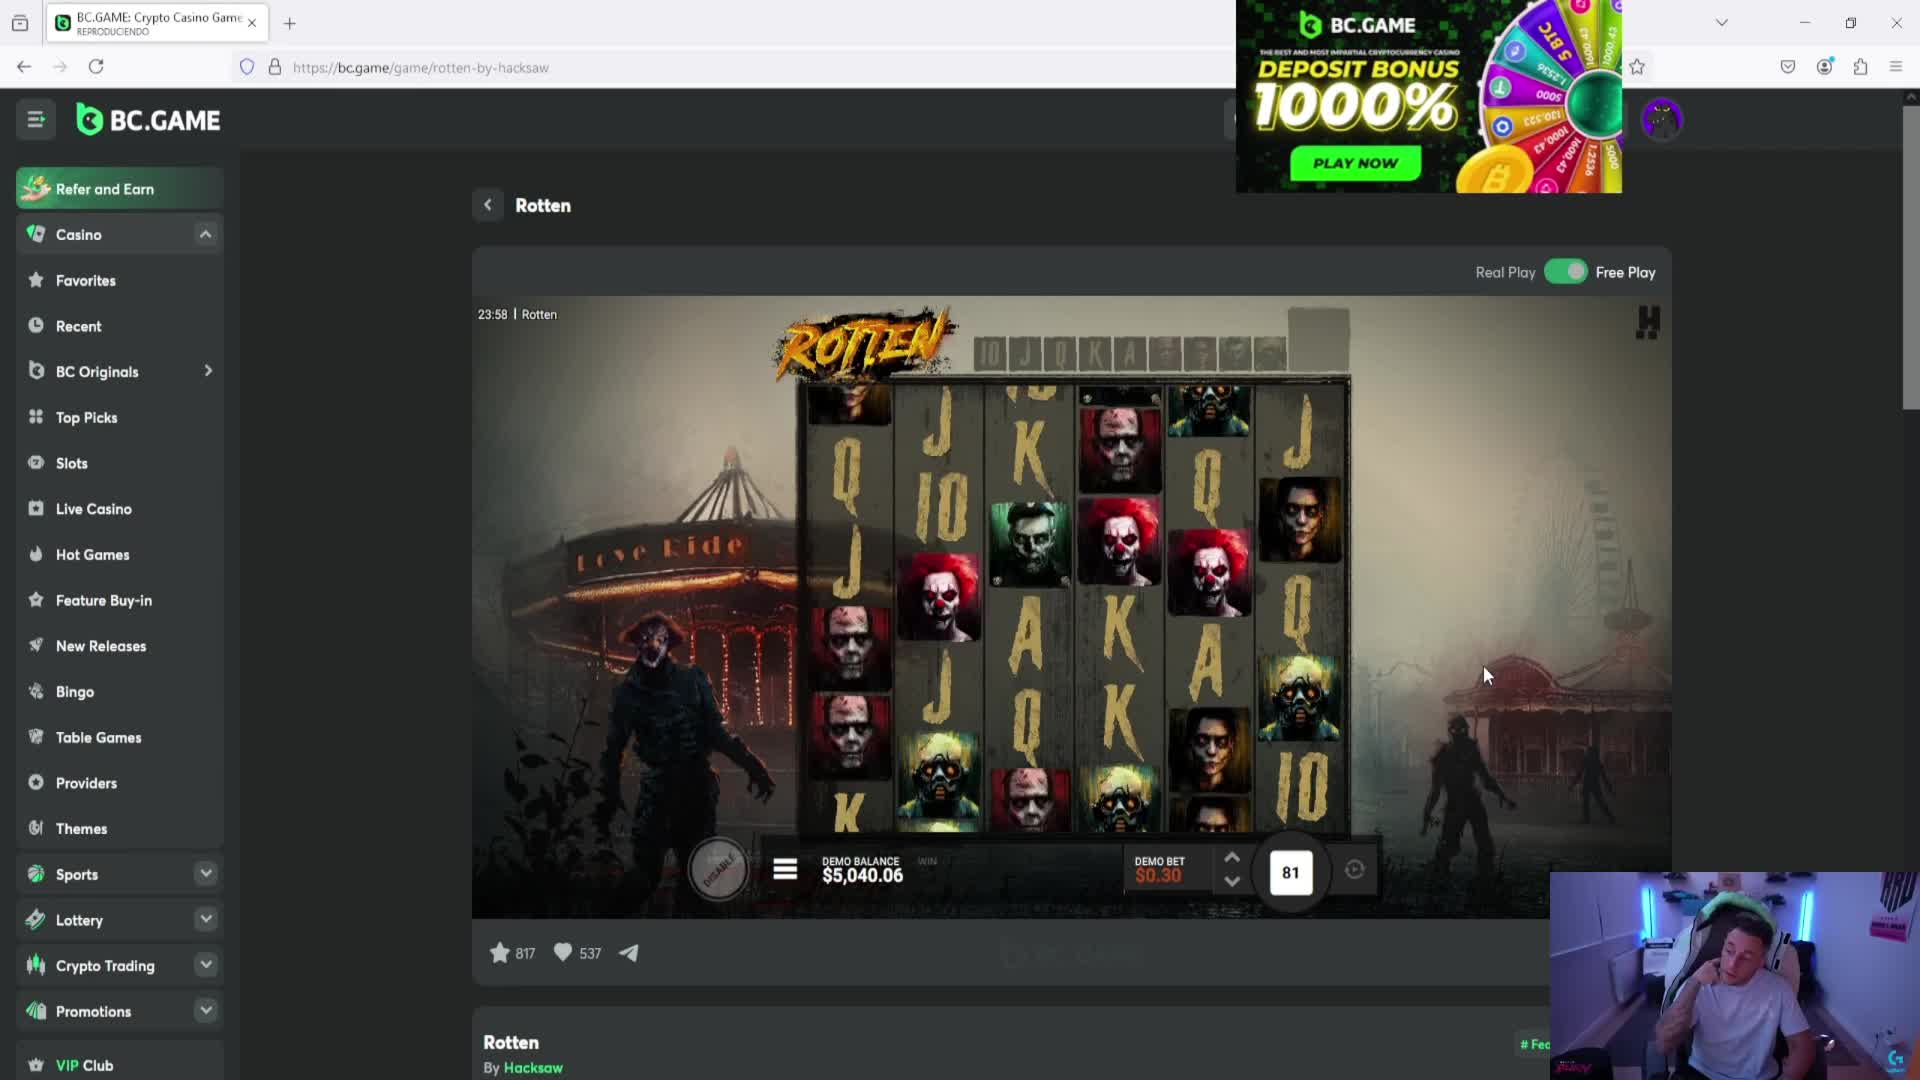Collapse the Casino section
Image resolution: width=1920 pixels, height=1080 pixels.
point(205,234)
